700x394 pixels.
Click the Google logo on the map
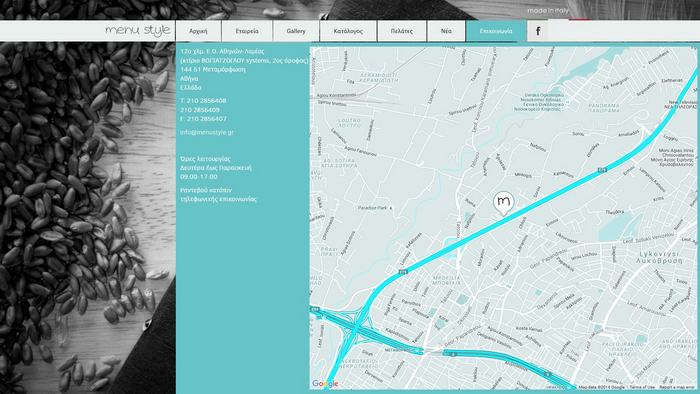click(325, 384)
